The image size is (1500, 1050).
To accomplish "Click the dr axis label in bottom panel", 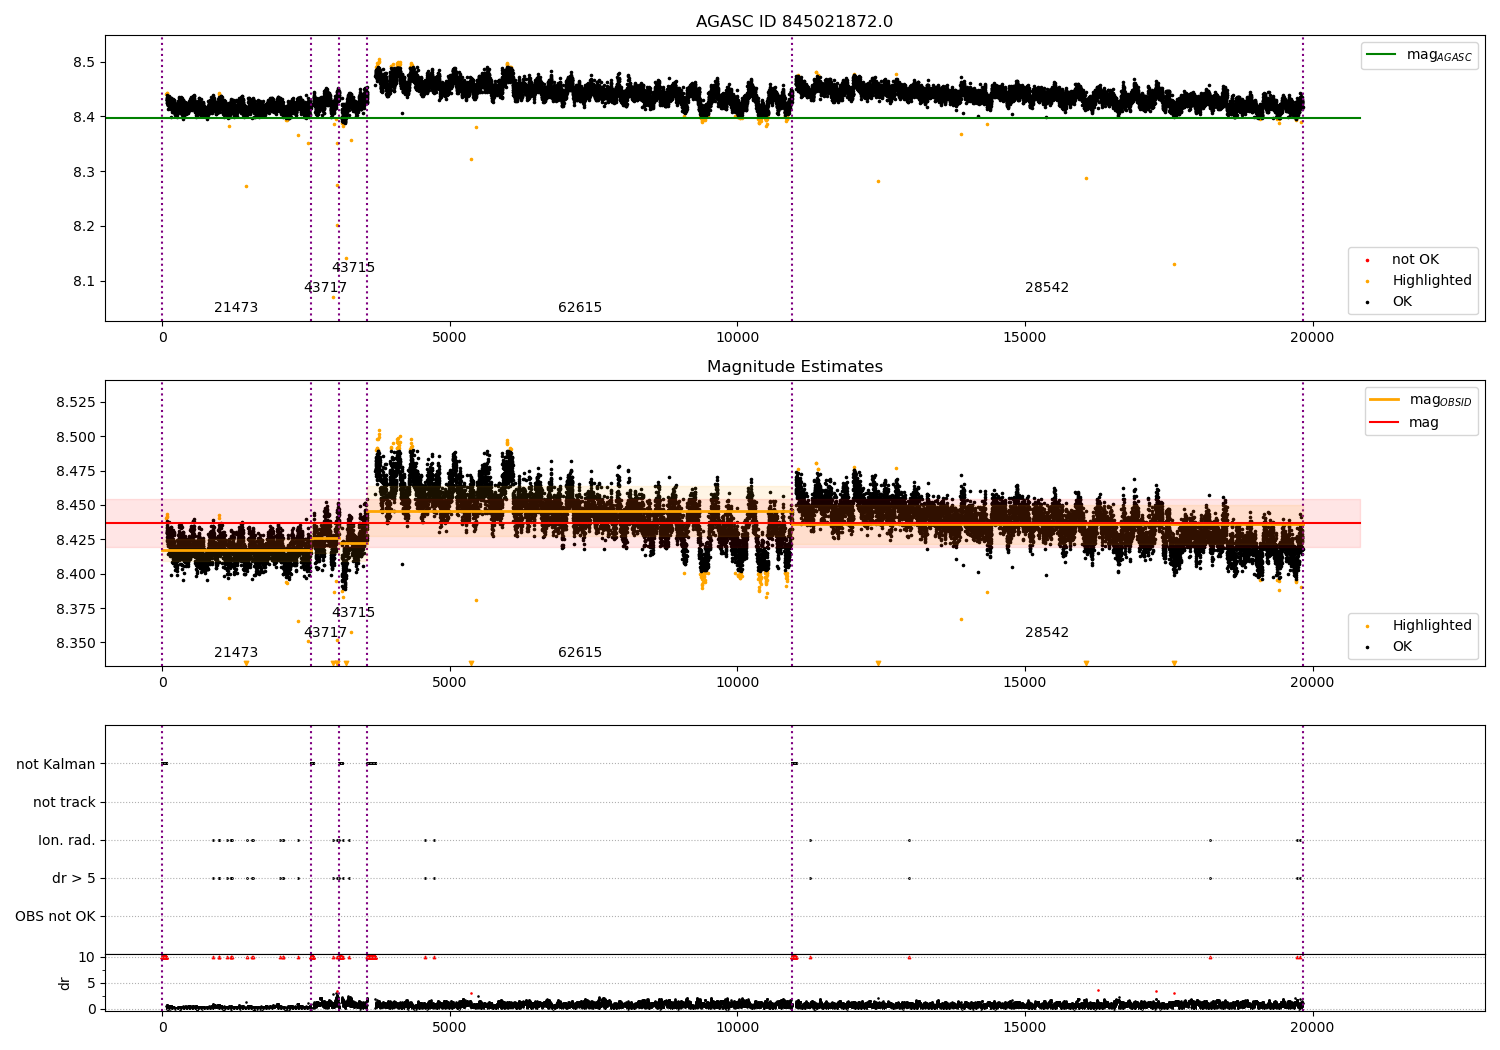I will coord(65,983).
